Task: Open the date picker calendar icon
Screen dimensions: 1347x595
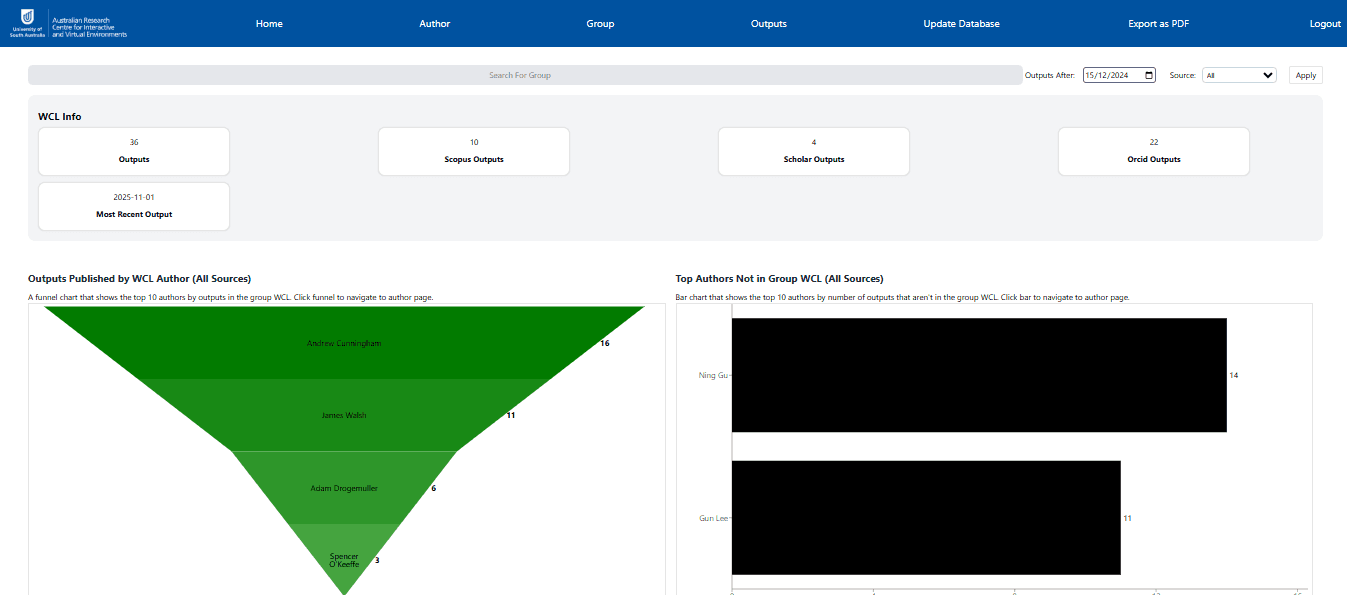Action: 1149,75
